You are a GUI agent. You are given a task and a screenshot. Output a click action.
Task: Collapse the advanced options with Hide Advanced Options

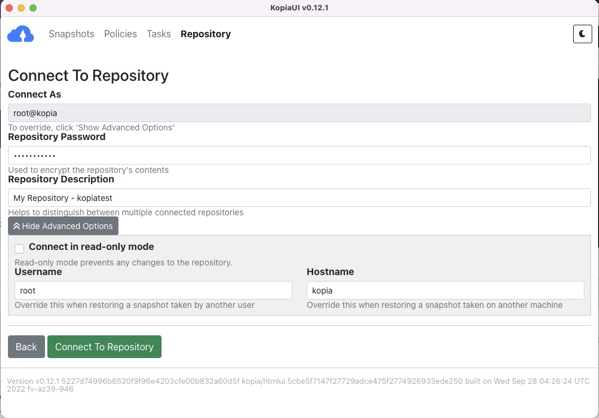point(63,226)
